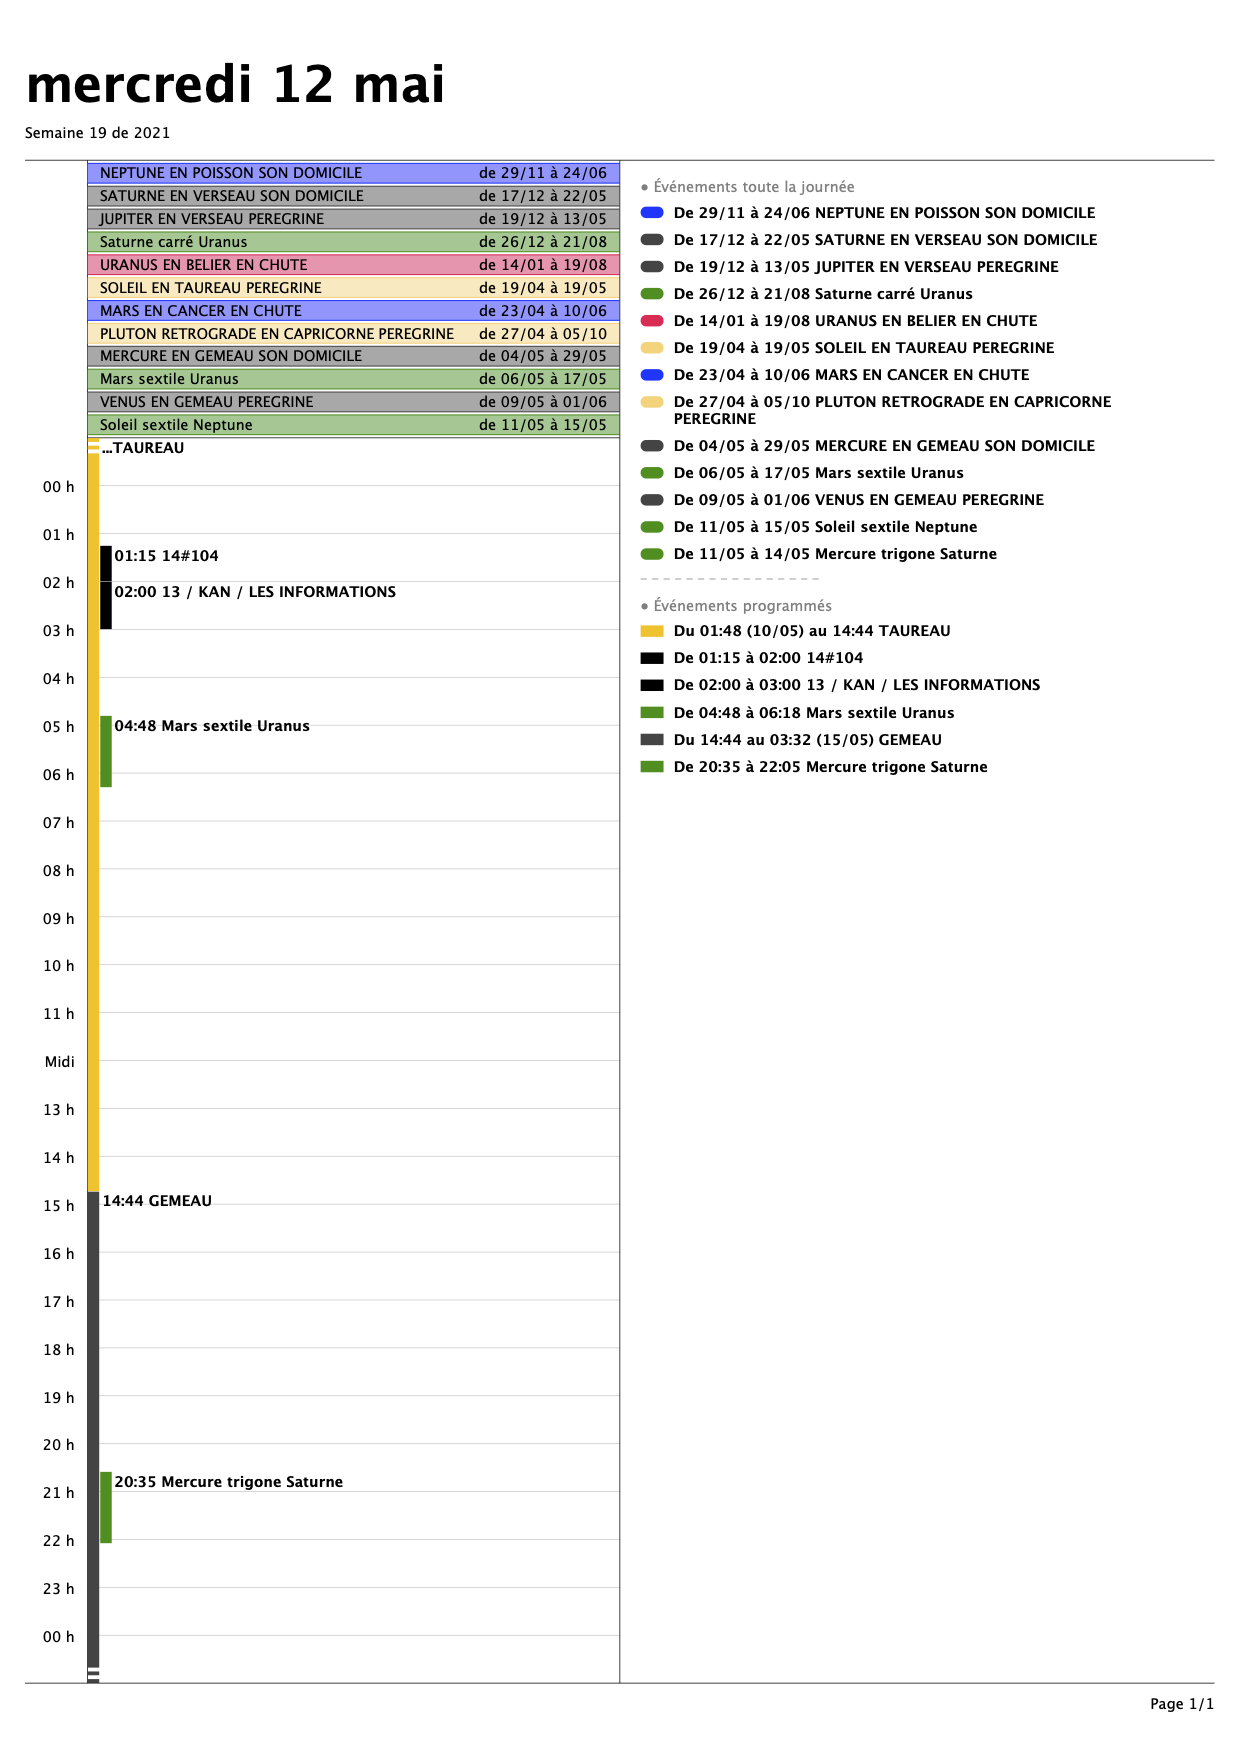Click the Soleil sextile Neptune all-day bar

353,425
